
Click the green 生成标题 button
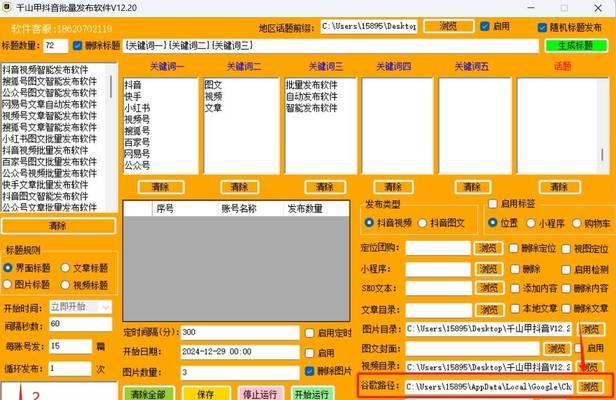tap(576, 46)
